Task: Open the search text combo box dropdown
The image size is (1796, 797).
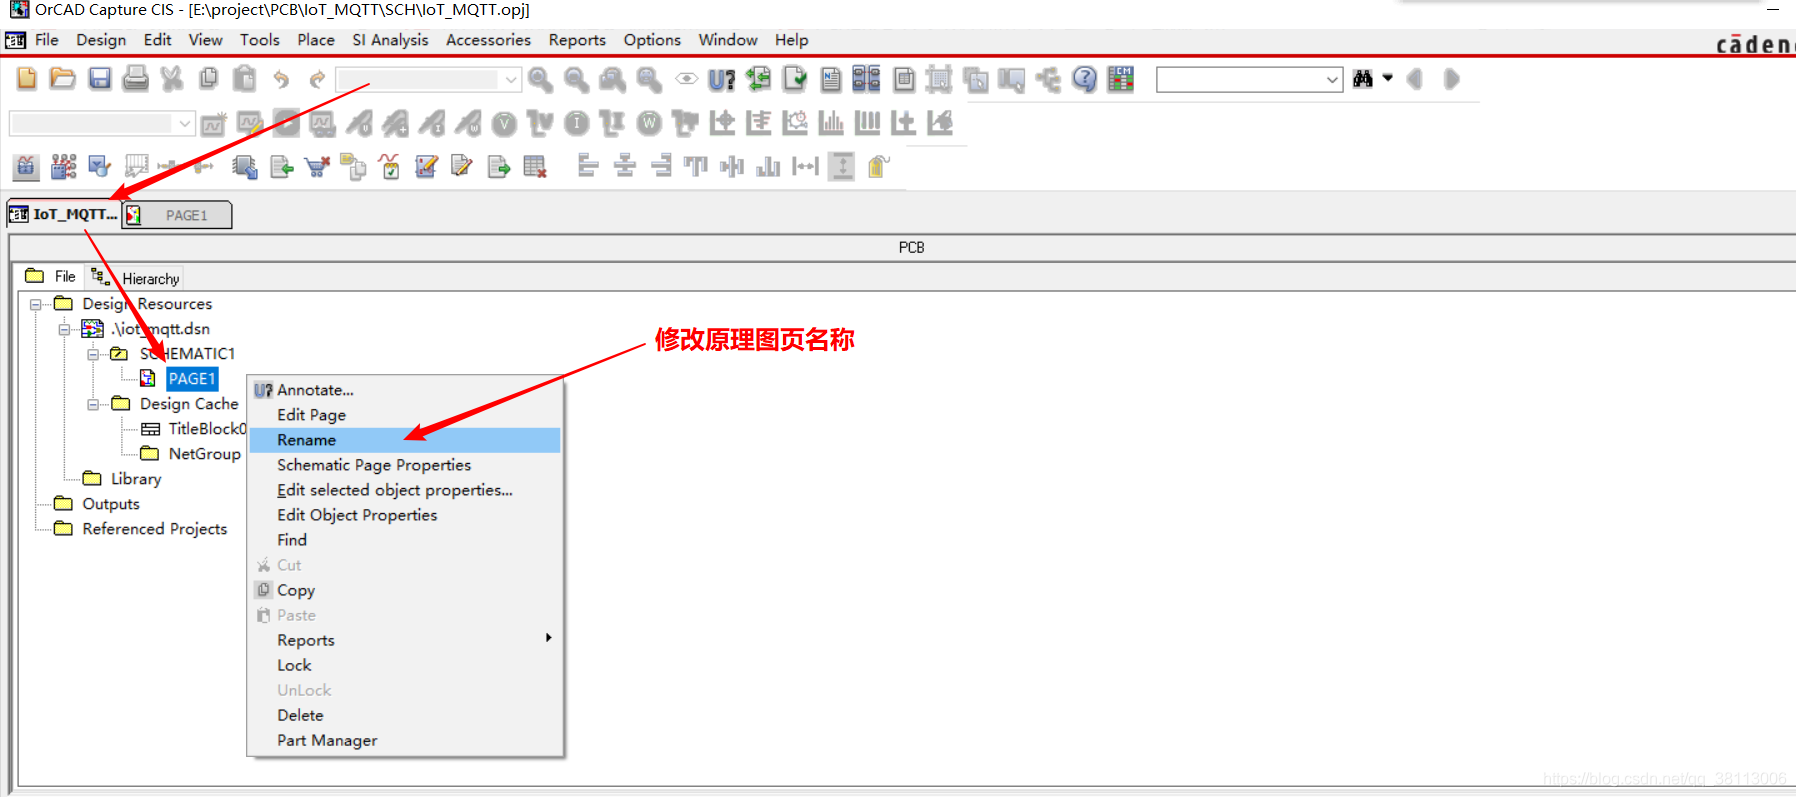Action: 1332,79
